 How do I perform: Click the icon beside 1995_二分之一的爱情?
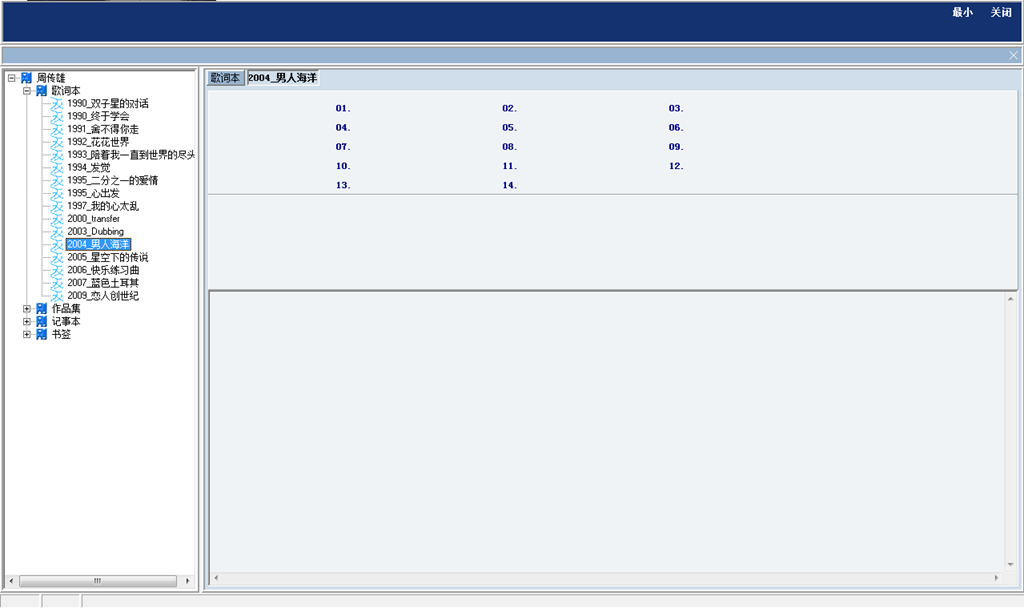coord(57,180)
